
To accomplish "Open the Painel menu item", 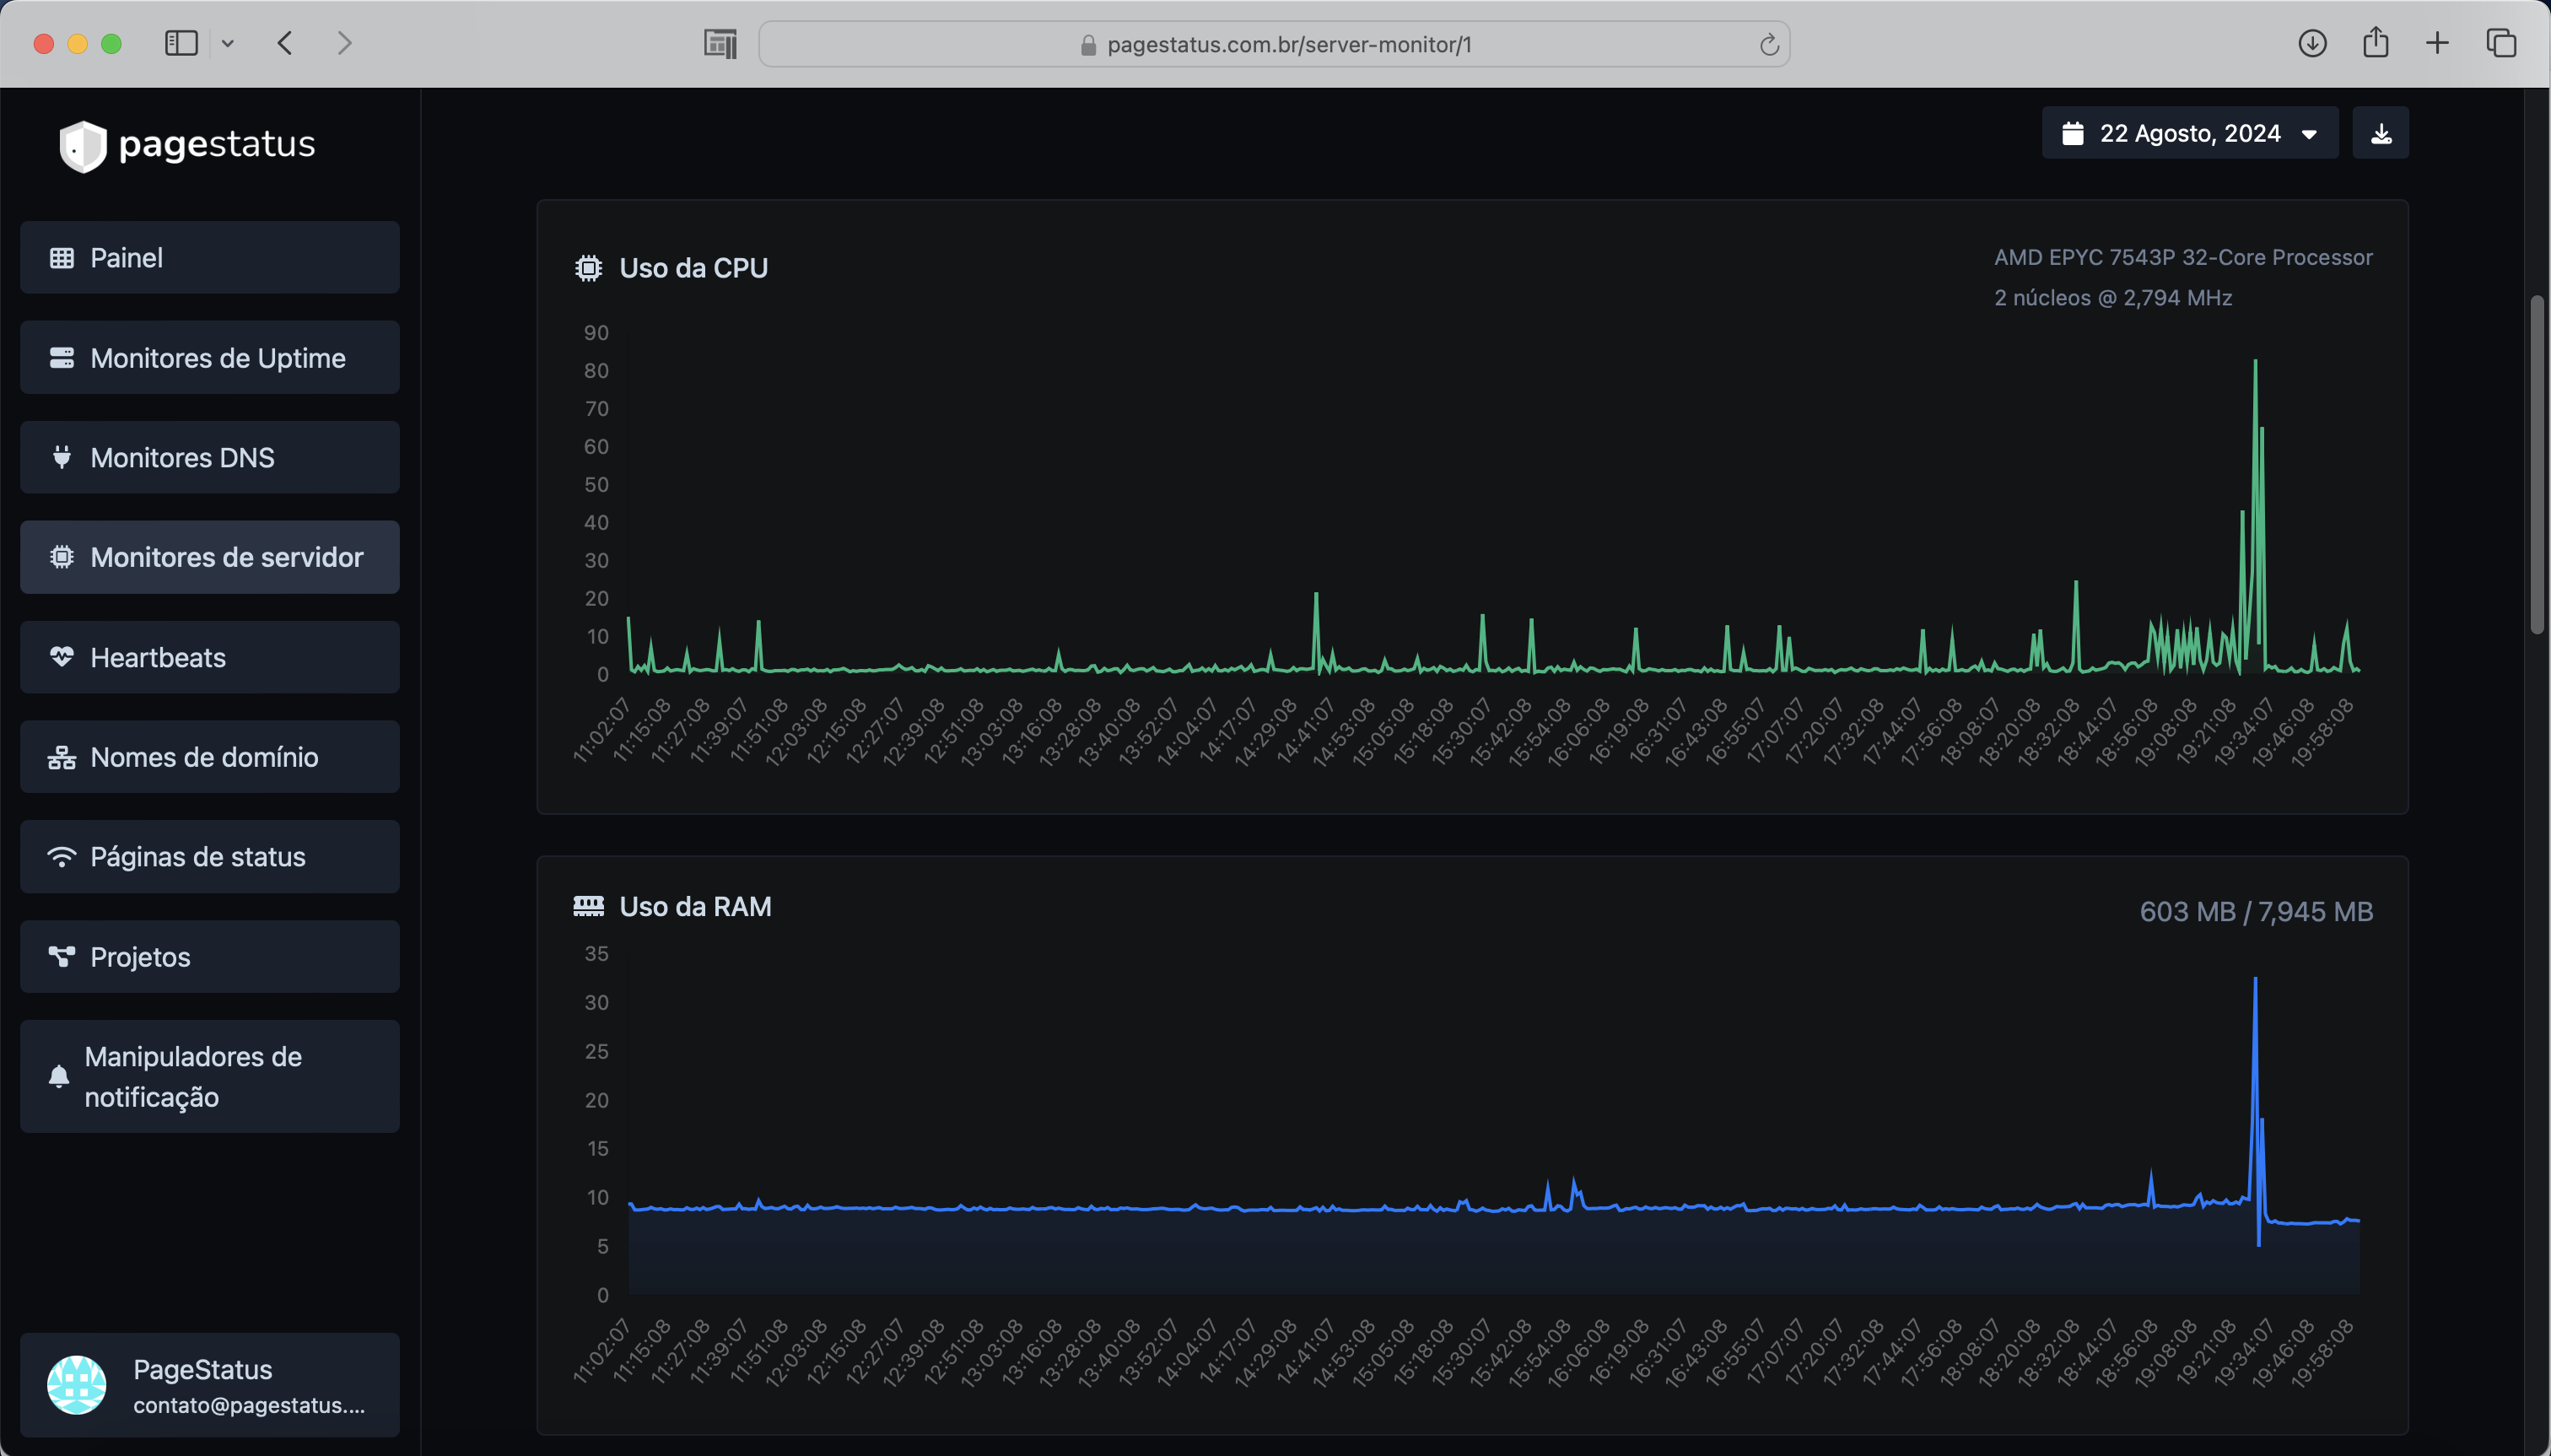I will [x=210, y=258].
